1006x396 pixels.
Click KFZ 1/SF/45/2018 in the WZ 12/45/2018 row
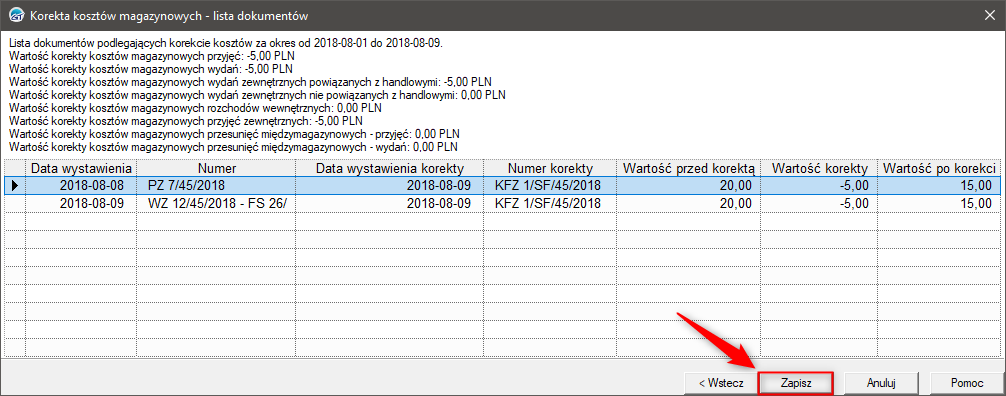[550, 204]
